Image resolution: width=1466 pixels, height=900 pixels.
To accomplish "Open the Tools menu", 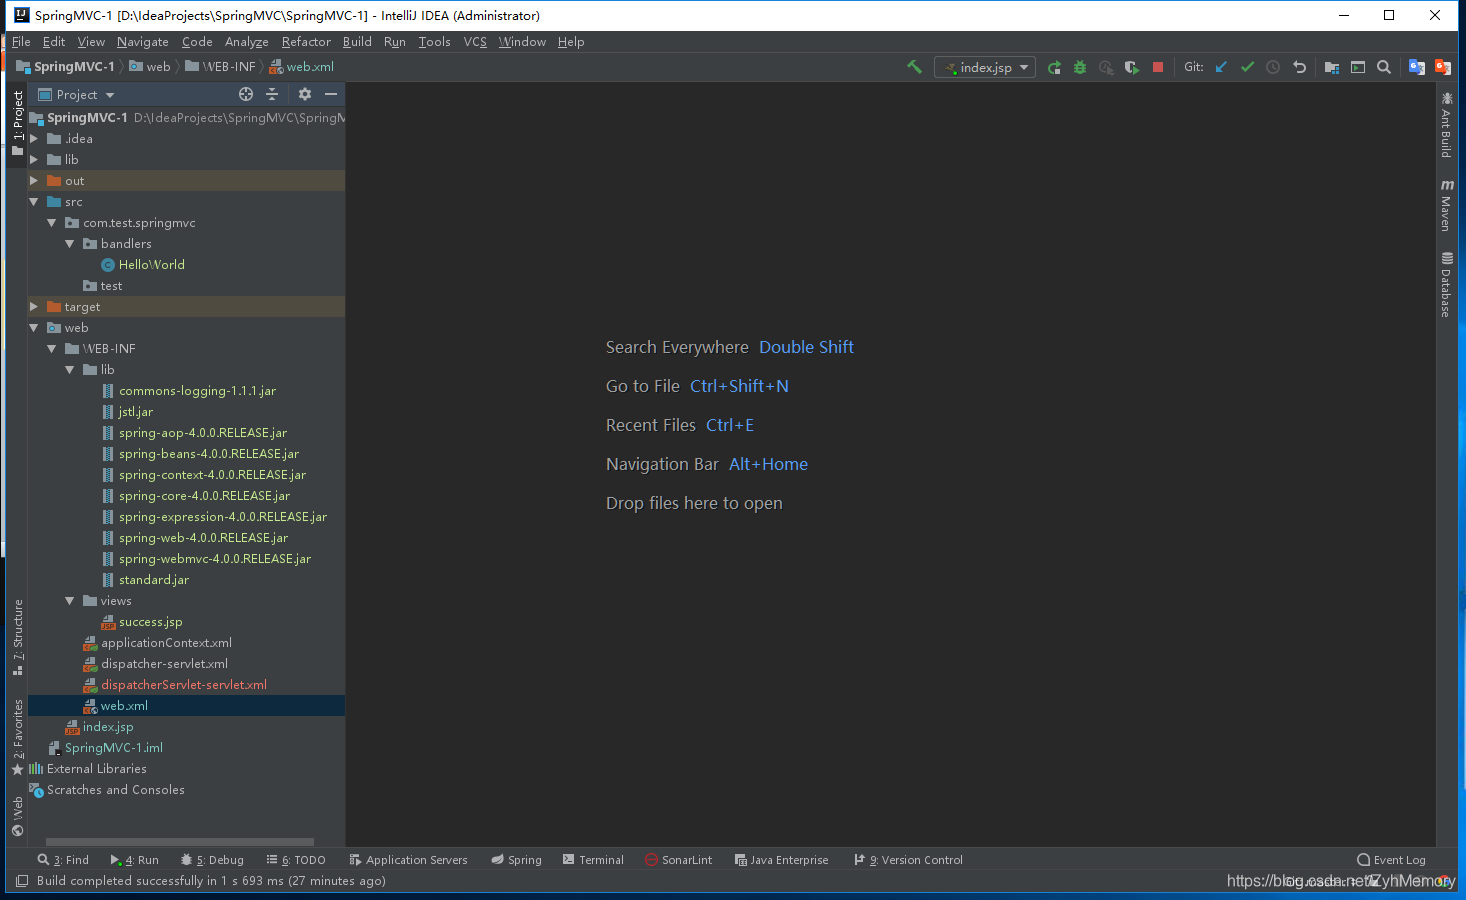I will coord(434,42).
